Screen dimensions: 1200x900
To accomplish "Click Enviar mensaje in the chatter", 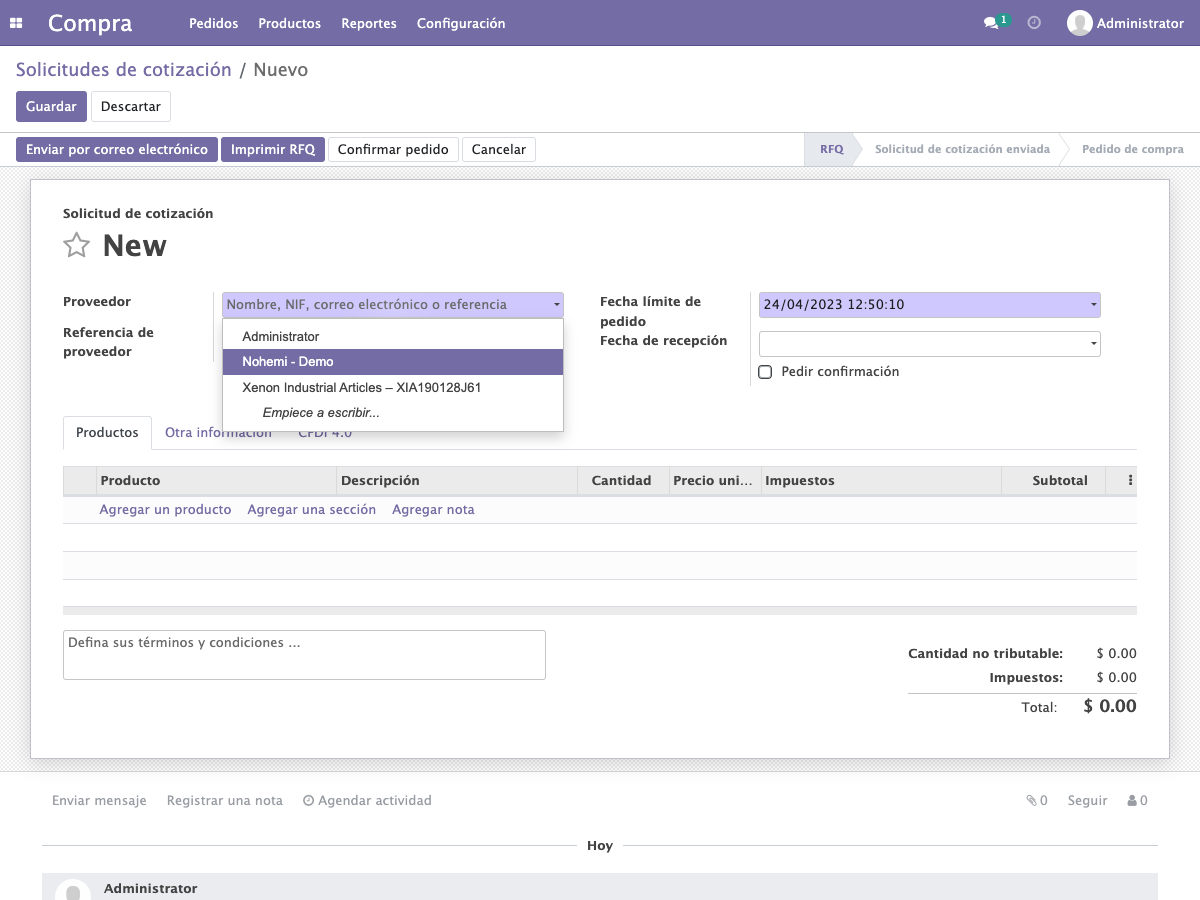I will click(x=99, y=800).
